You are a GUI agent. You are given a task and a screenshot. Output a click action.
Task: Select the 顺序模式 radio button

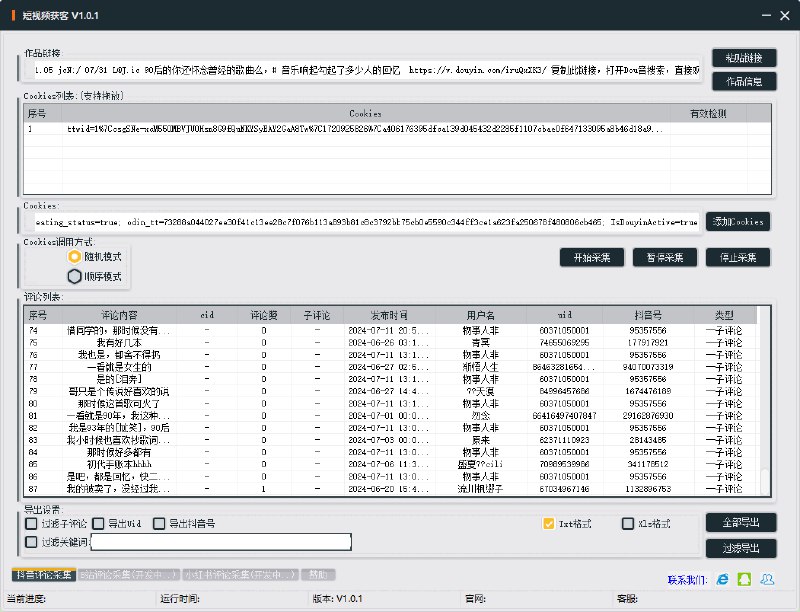(x=74, y=276)
